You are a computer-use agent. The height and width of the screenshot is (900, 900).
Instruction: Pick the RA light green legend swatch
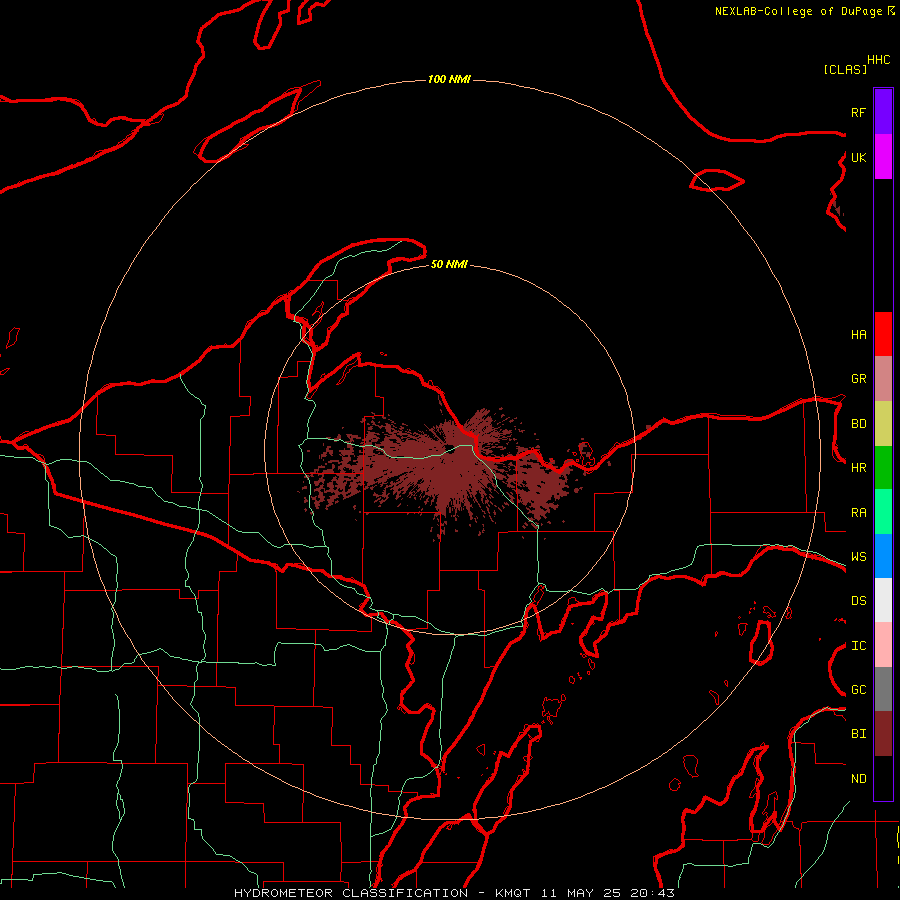(x=883, y=512)
